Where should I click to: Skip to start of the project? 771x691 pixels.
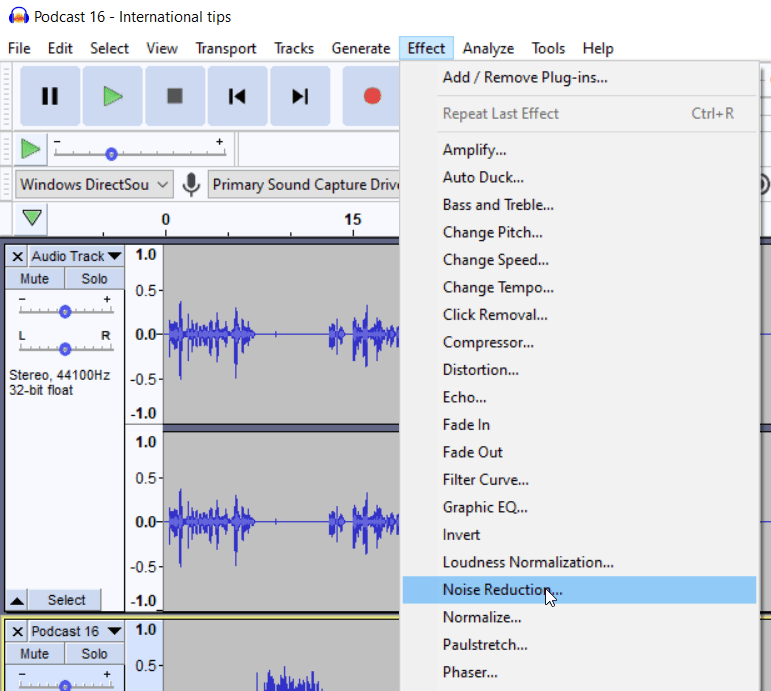tap(237, 96)
